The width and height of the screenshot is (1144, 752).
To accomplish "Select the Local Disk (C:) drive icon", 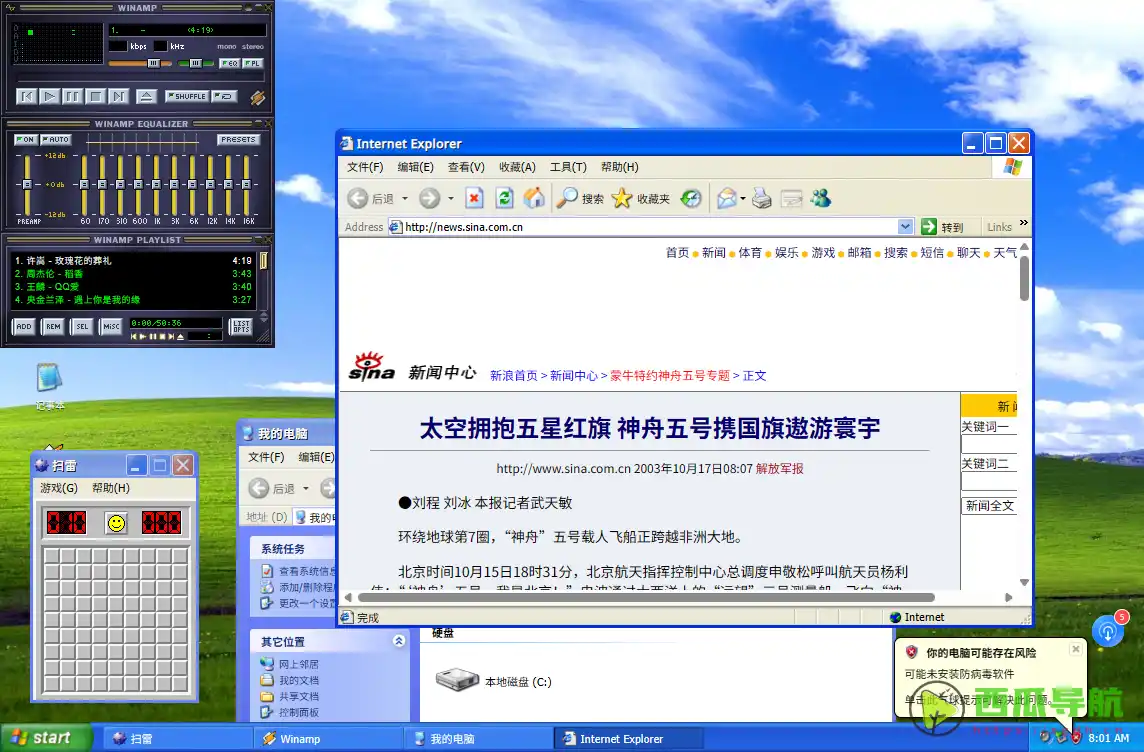I will (x=457, y=680).
